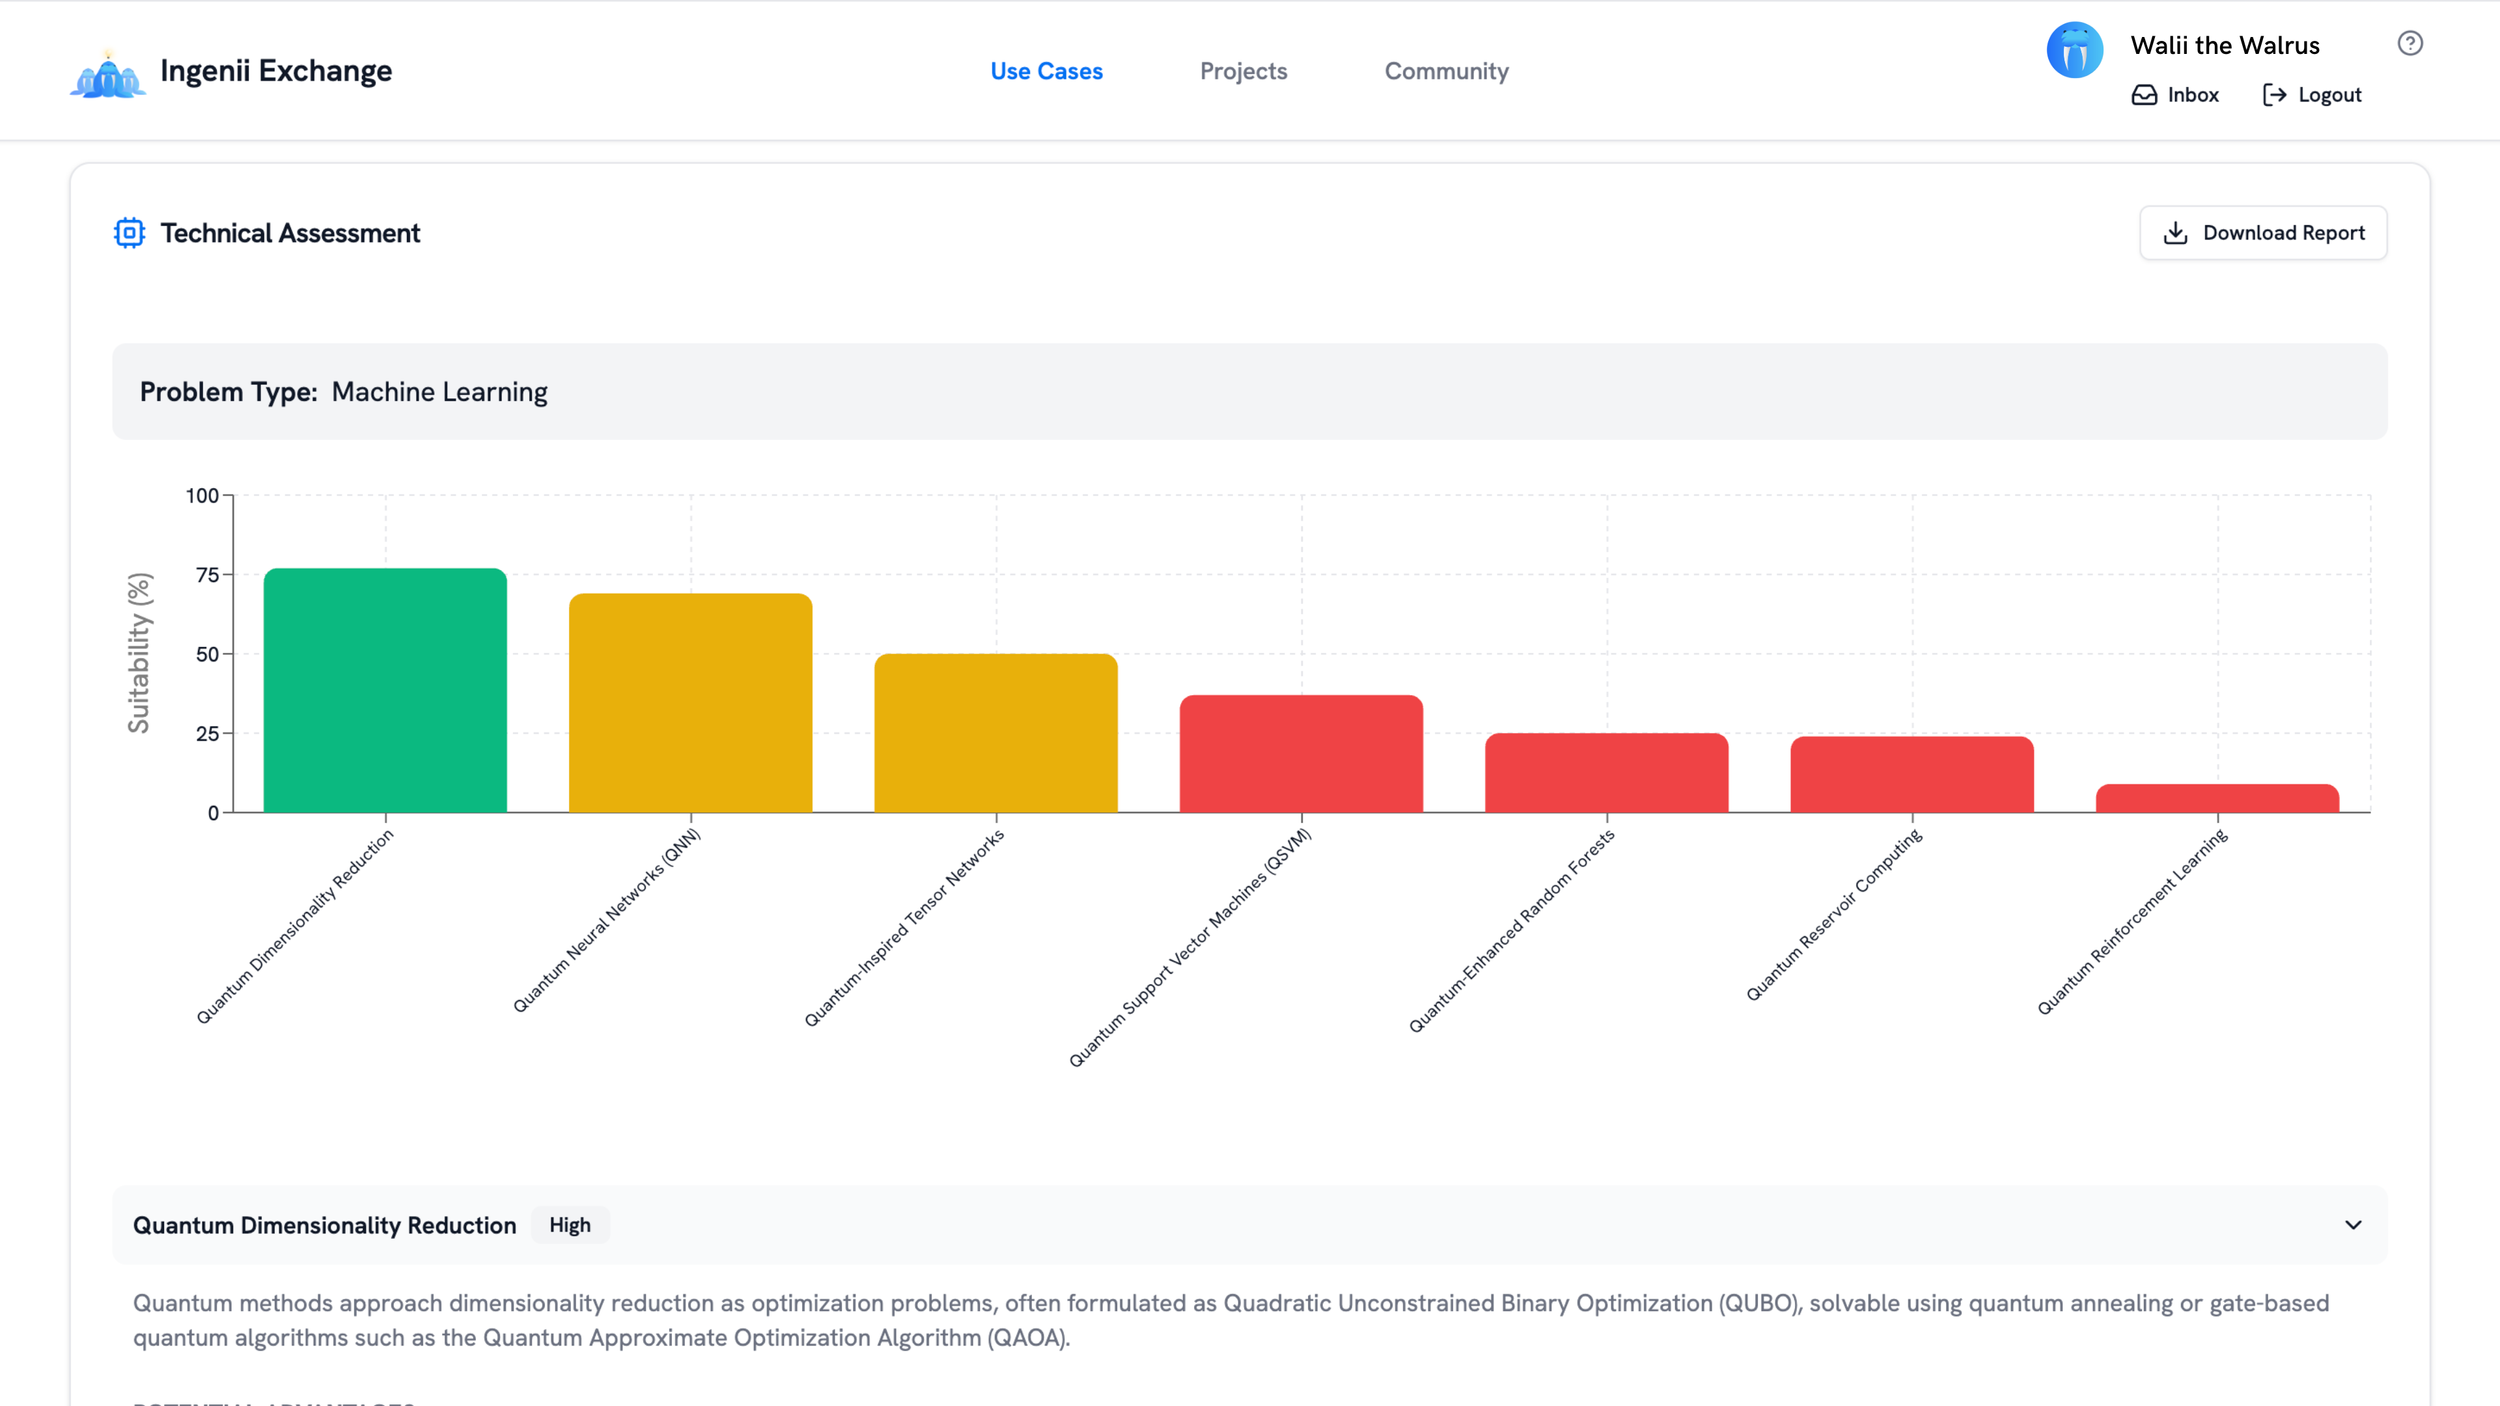Open the Community page
This screenshot has width=2500, height=1406.
pos(1446,70)
